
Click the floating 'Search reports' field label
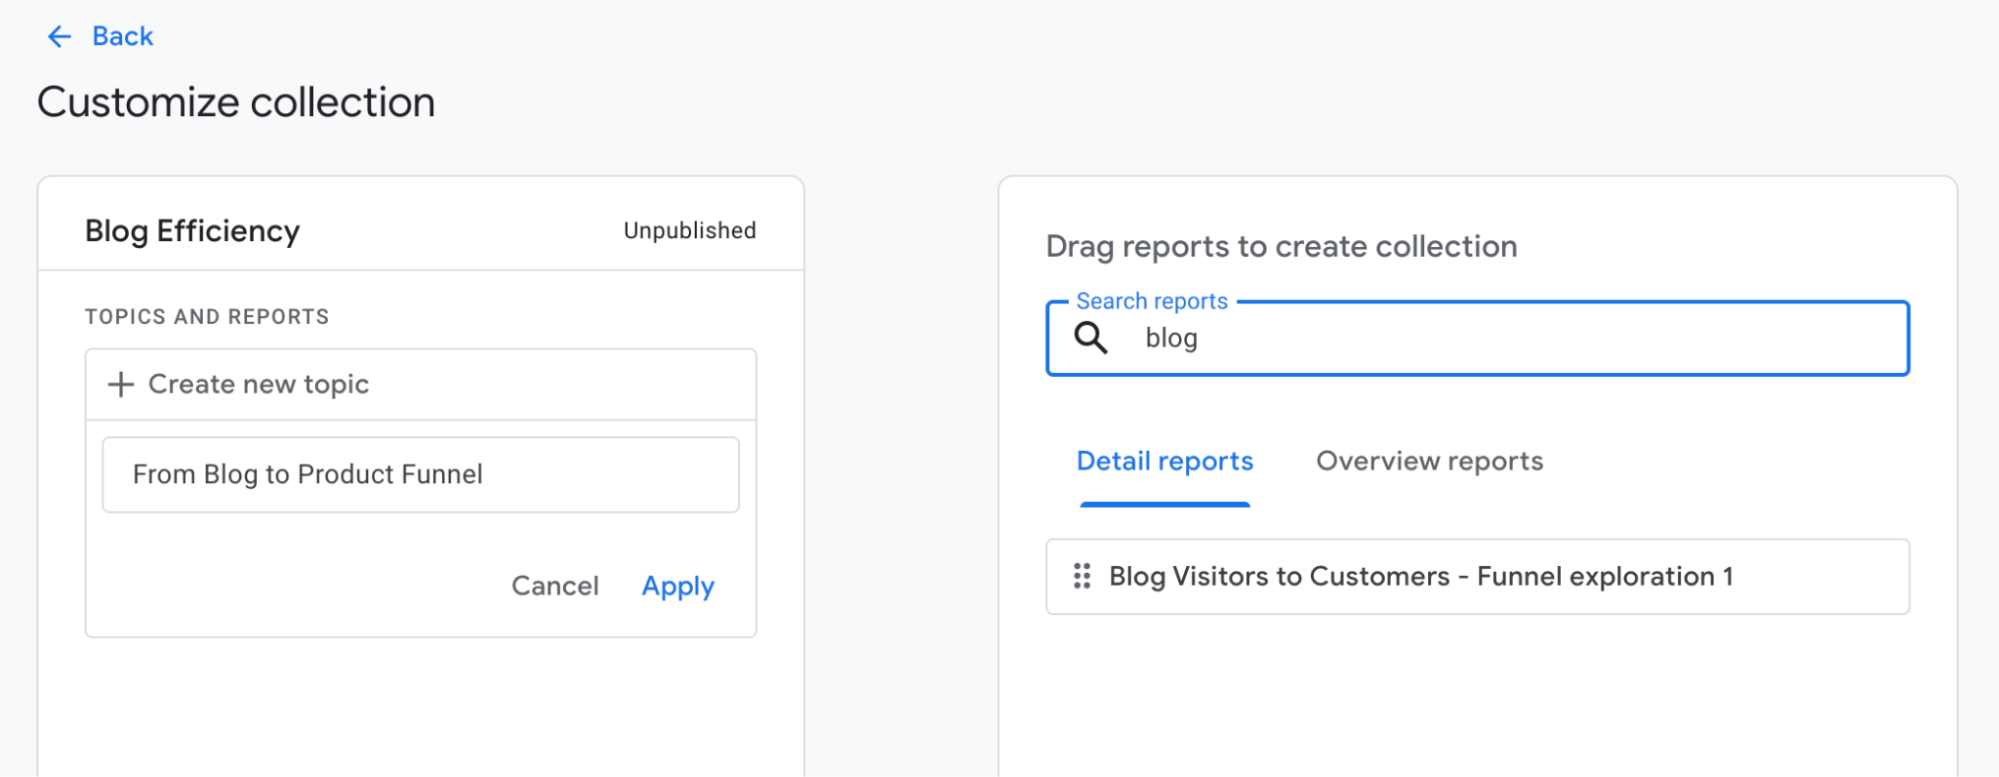(x=1151, y=301)
